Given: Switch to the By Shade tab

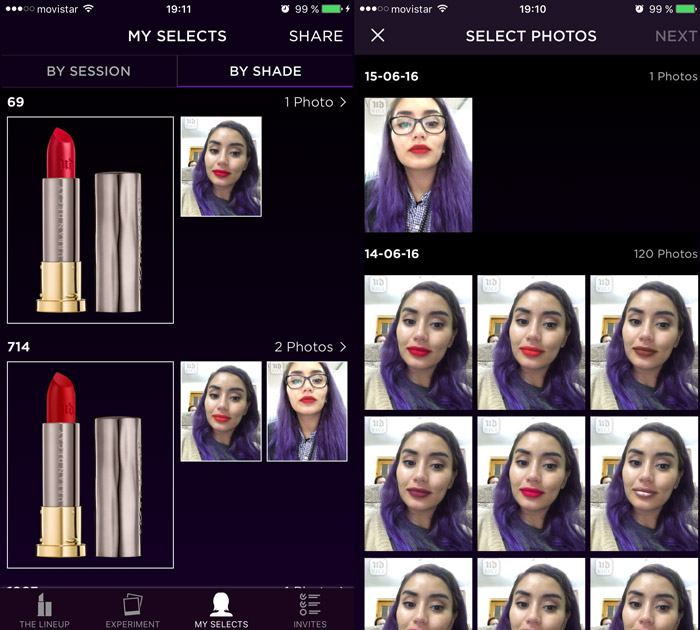Looking at the screenshot, I should click(x=265, y=71).
